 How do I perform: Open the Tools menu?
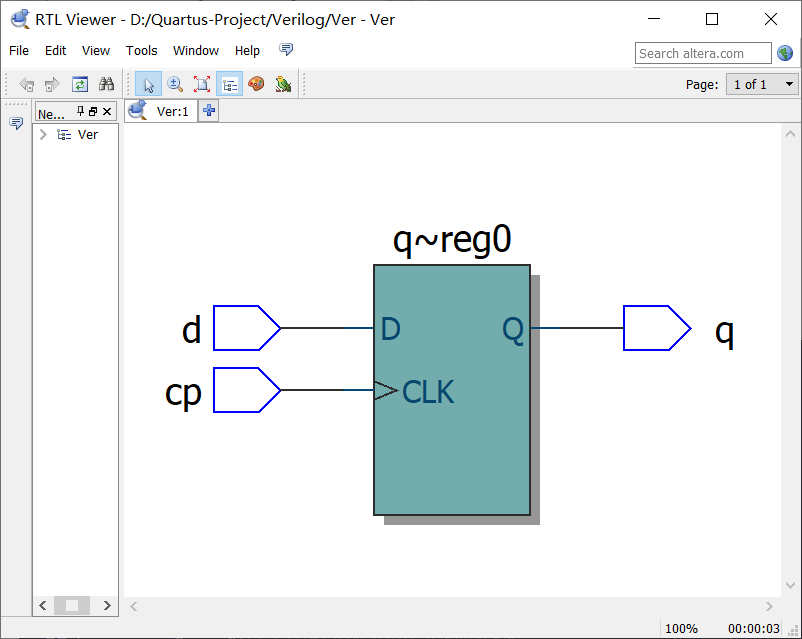(141, 50)
